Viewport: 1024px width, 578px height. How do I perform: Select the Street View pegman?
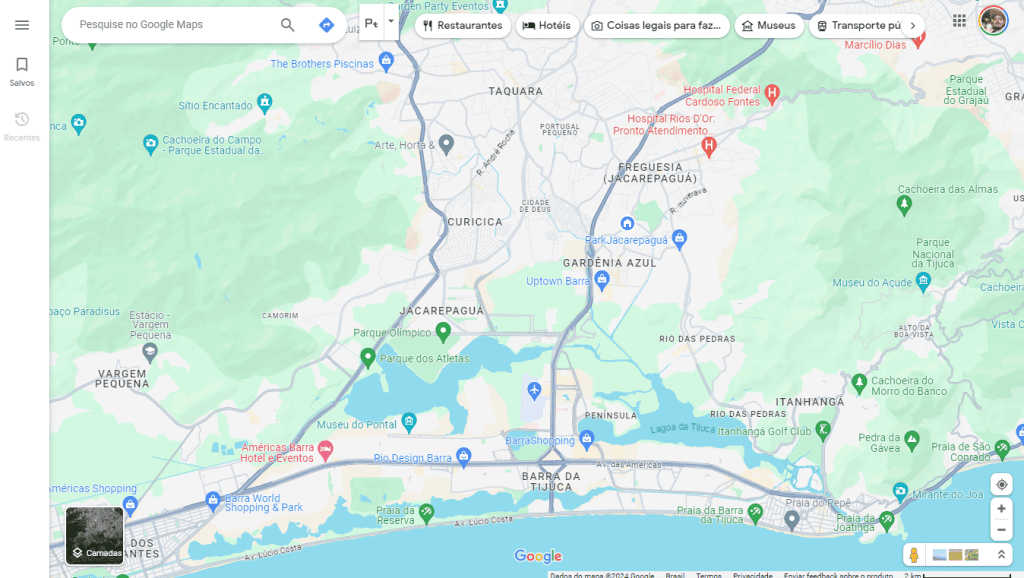click(914, 554)
